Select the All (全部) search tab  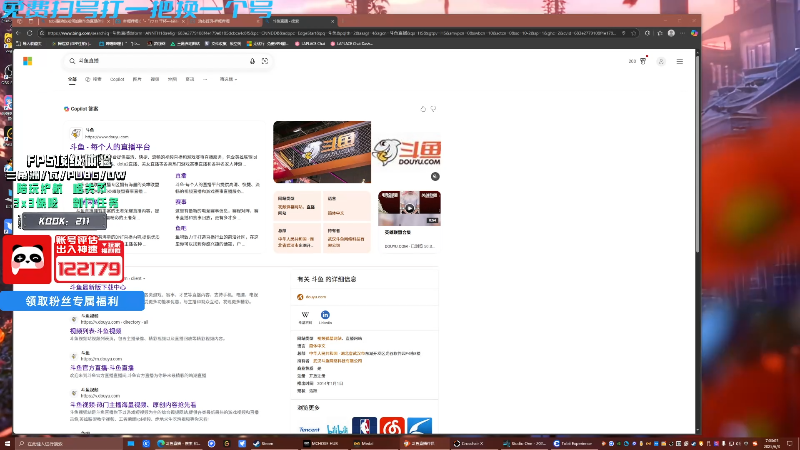click(72, 79)
